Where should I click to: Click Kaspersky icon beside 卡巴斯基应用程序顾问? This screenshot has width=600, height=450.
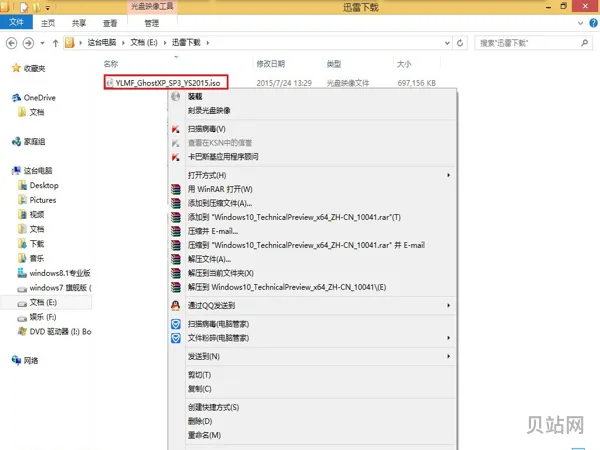pyautogui.click(x=176, y=157)
